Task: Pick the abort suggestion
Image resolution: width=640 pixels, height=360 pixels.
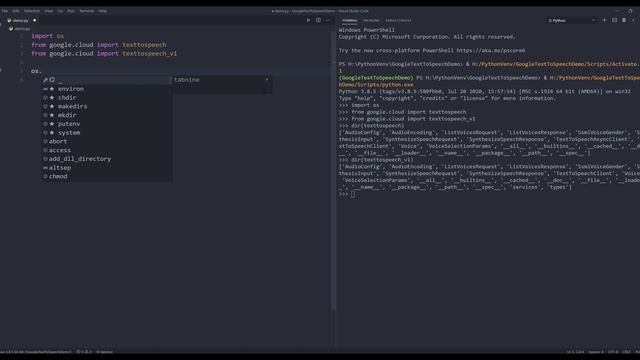Action: 107,141
